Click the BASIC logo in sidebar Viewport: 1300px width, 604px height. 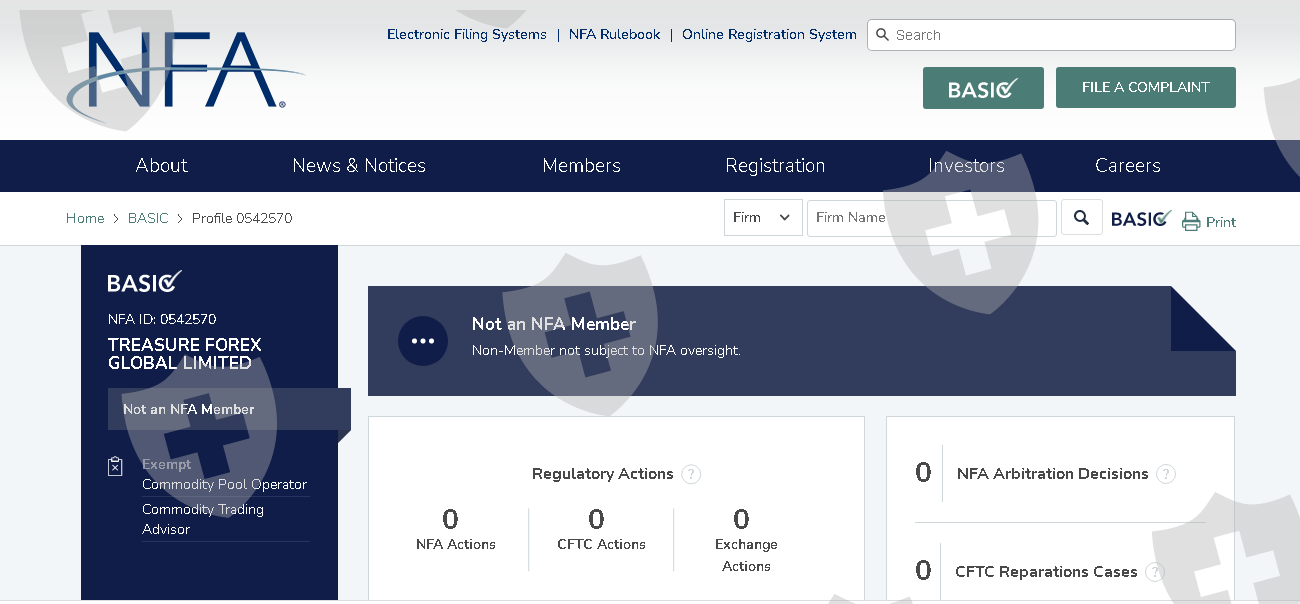coord(145,283)
